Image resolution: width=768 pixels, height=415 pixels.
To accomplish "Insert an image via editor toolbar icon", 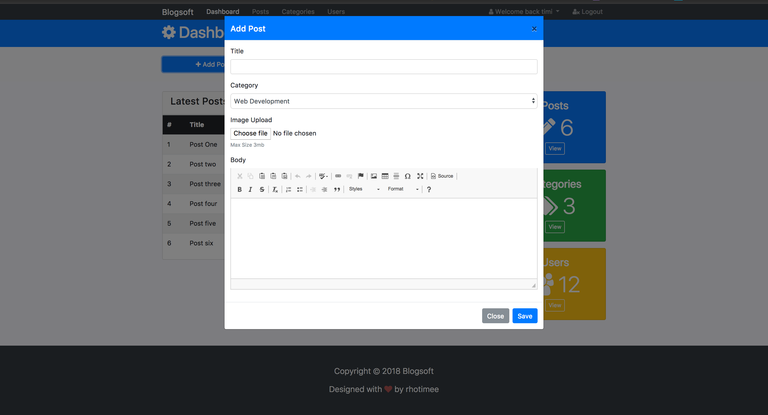I will pyautogui.click(x=374, y=176).
